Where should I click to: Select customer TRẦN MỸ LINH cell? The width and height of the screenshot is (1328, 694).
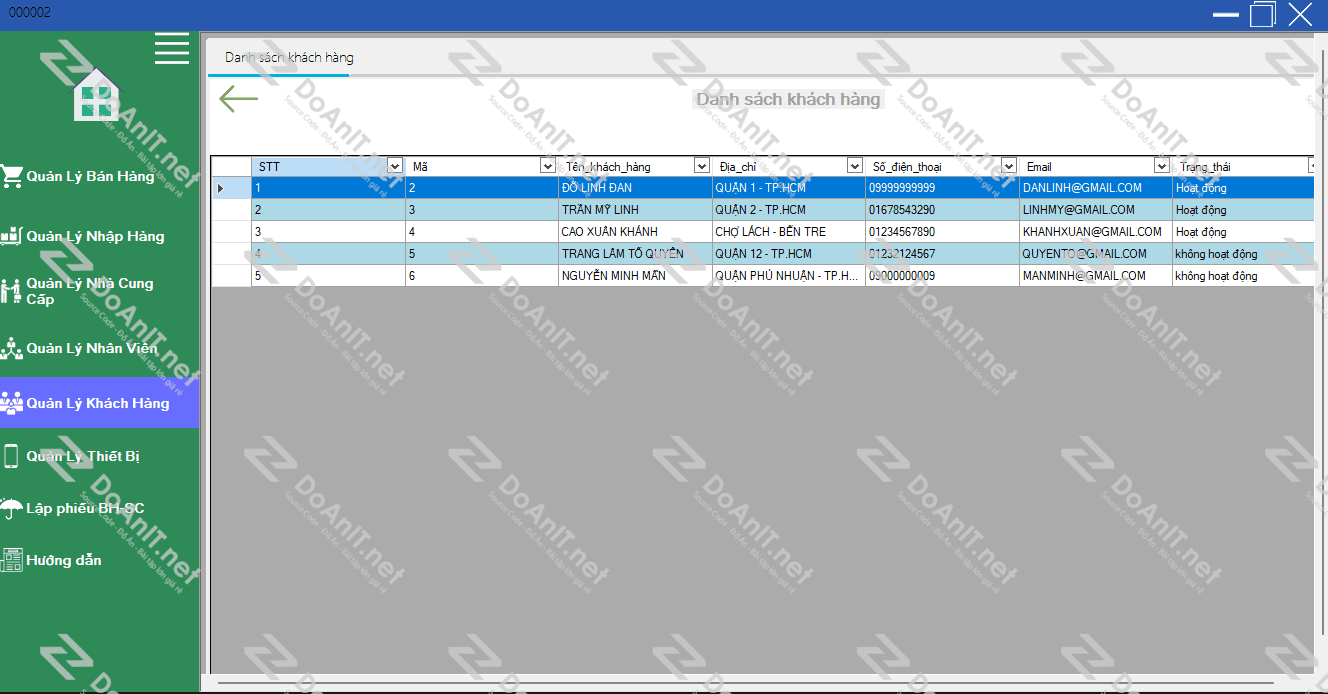click(x=635, y=210)
